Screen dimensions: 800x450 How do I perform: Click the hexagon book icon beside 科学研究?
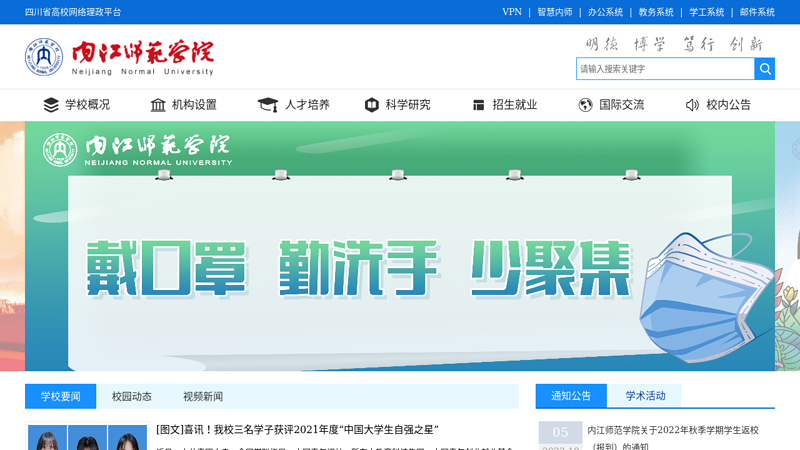point(372,105)
